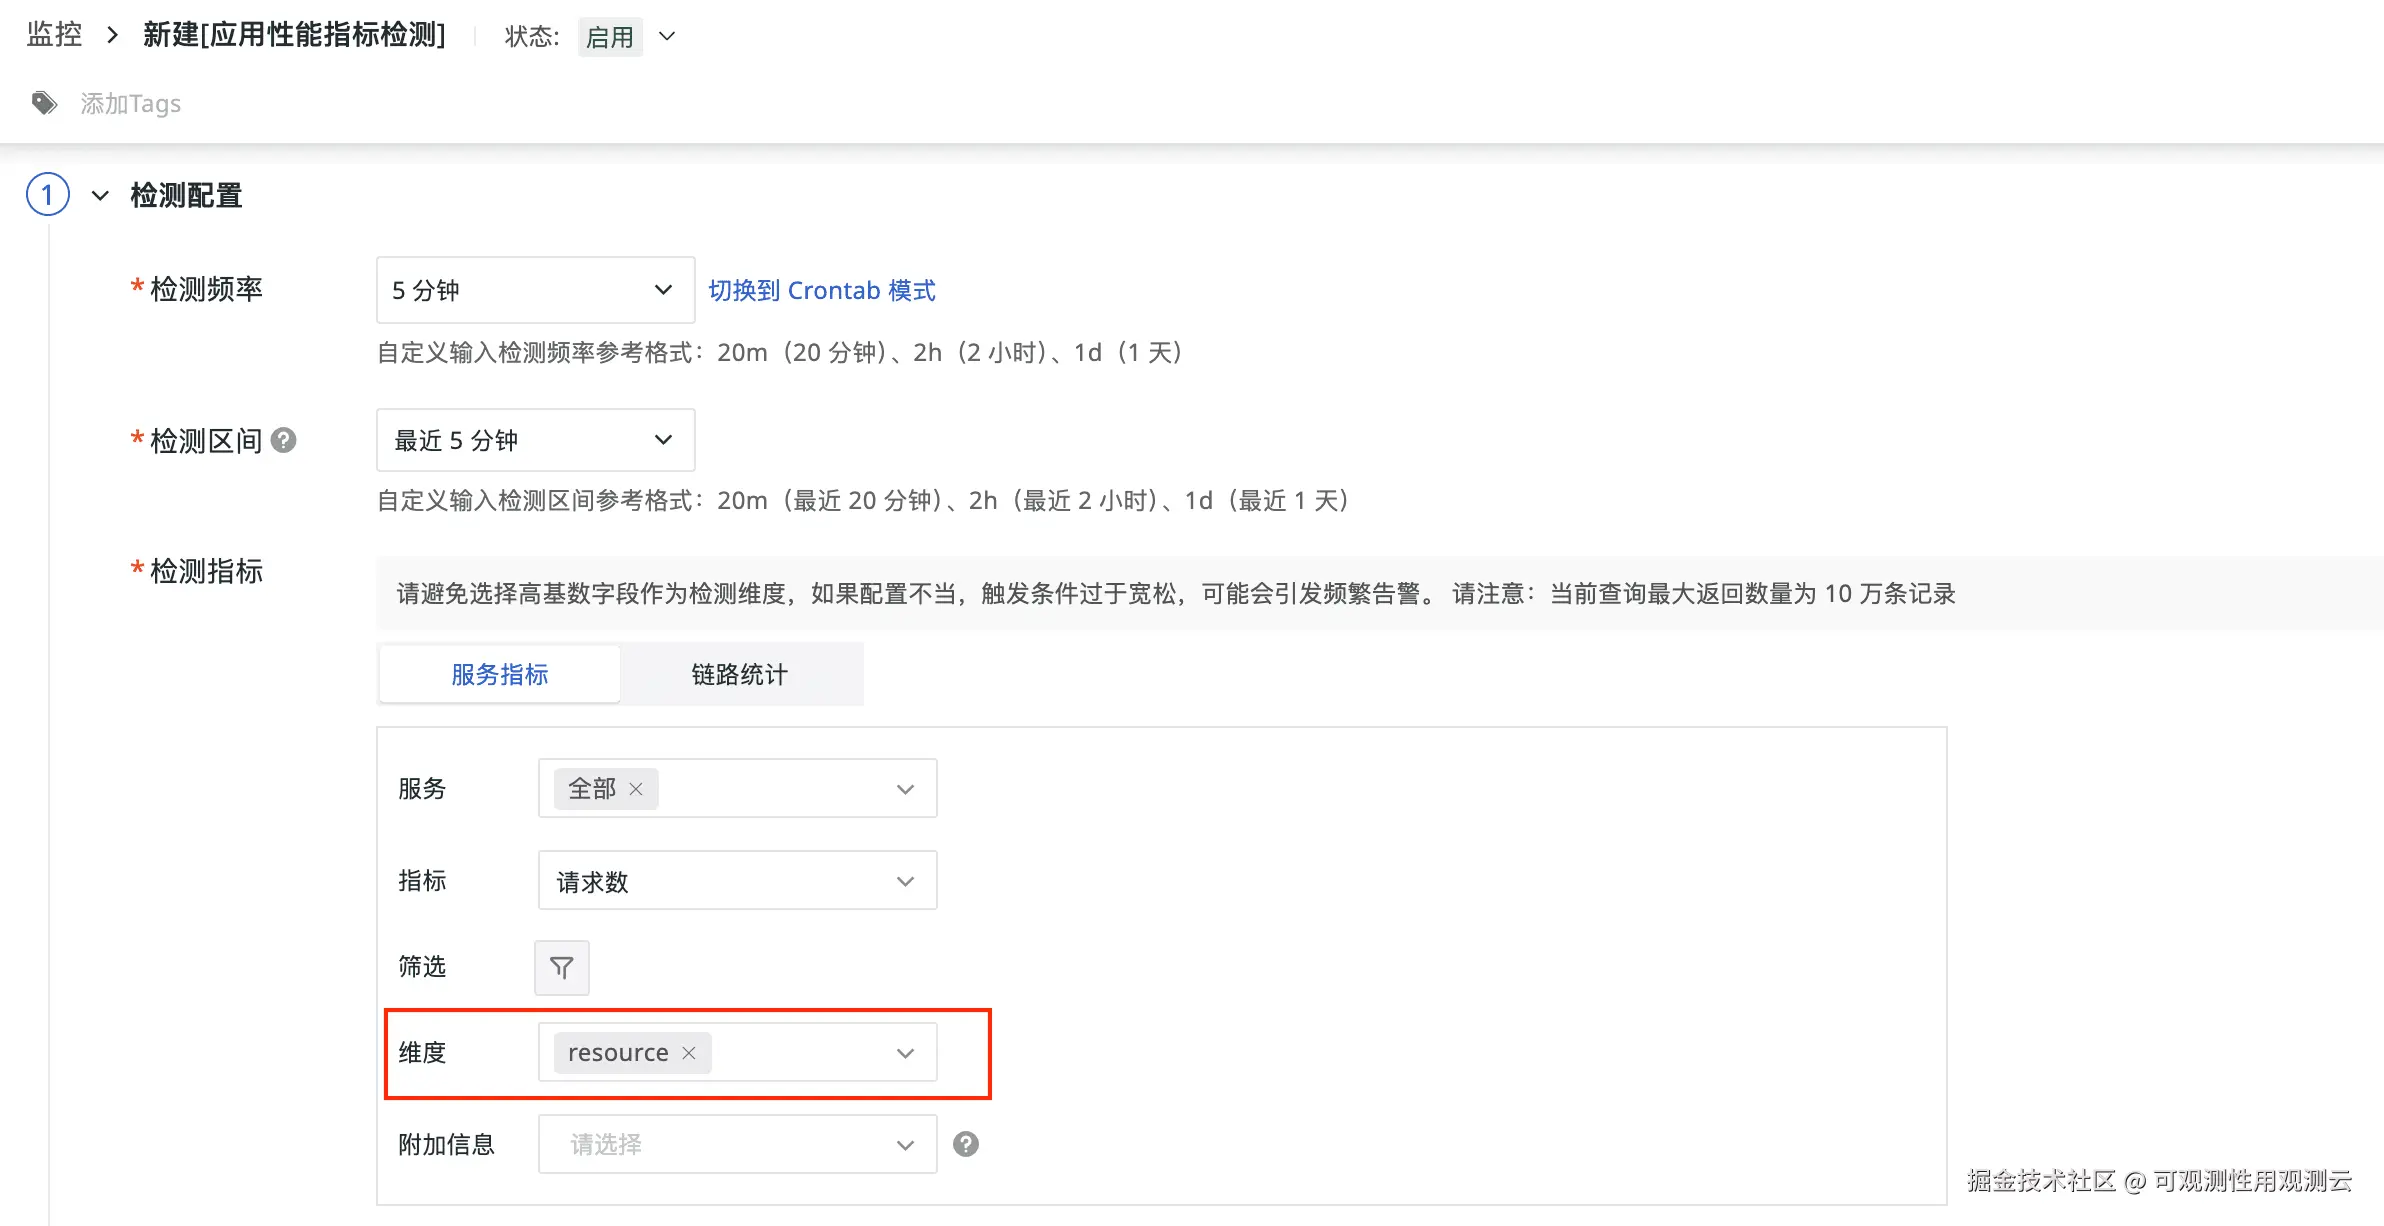Click 切换到 Crontab 模式 link
This screenshot has height=1226, width=2384.
pyautogui.click(x=821, y=290)
